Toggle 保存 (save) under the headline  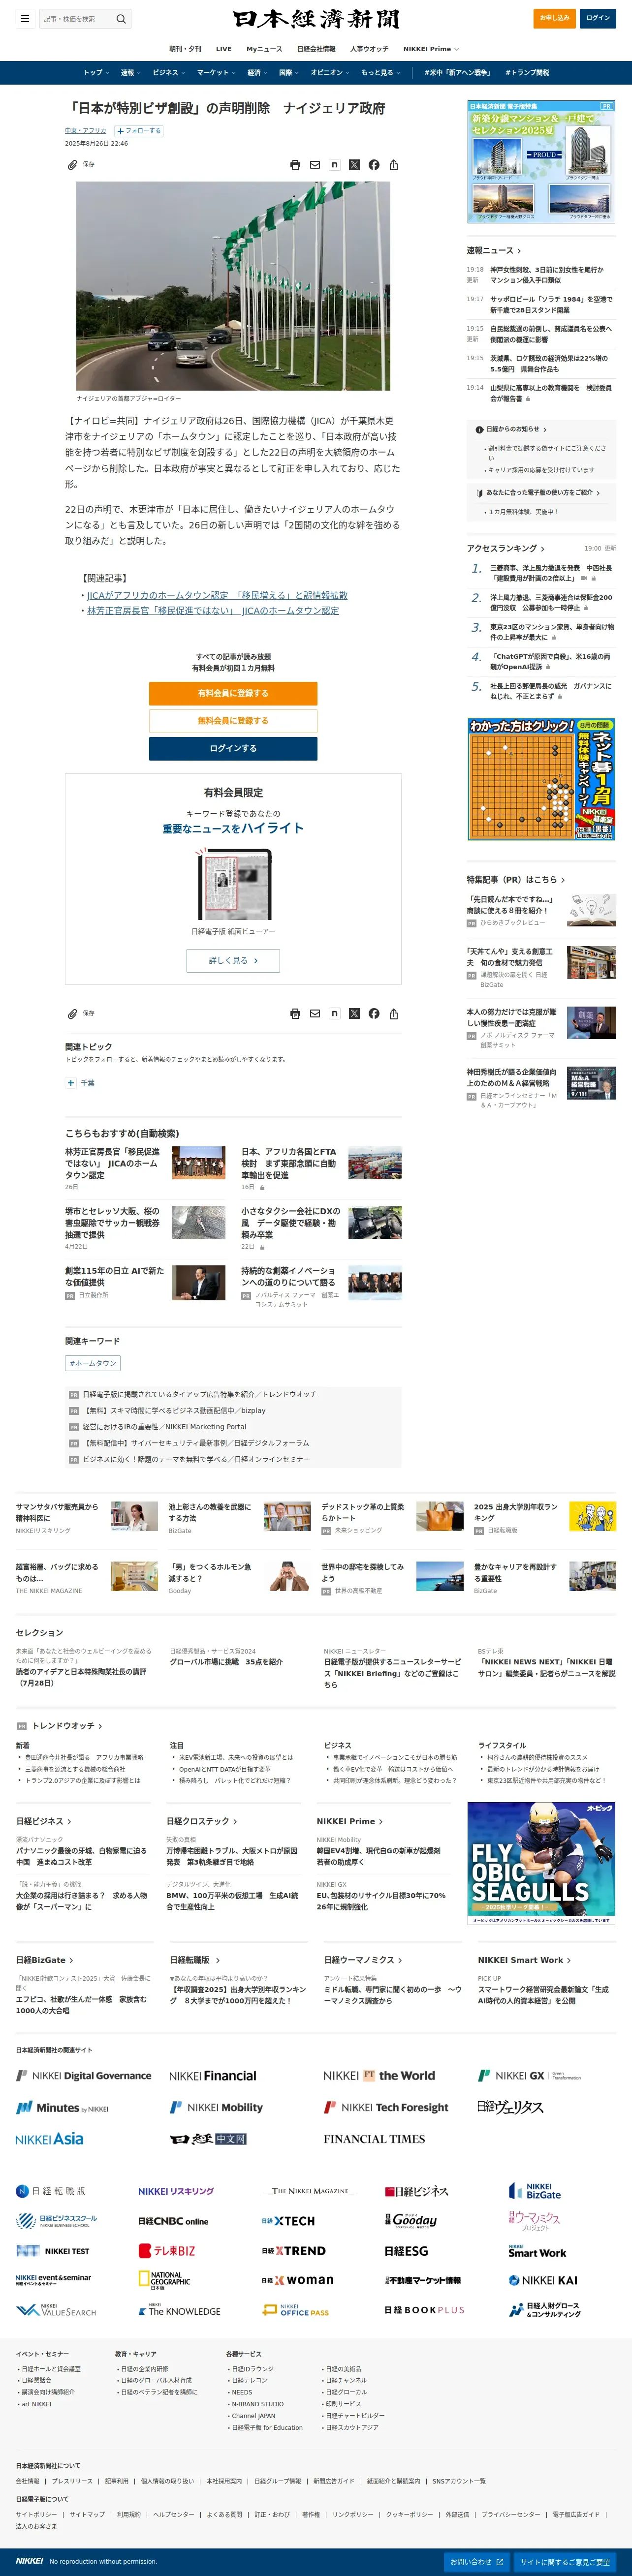pos(81,165)
